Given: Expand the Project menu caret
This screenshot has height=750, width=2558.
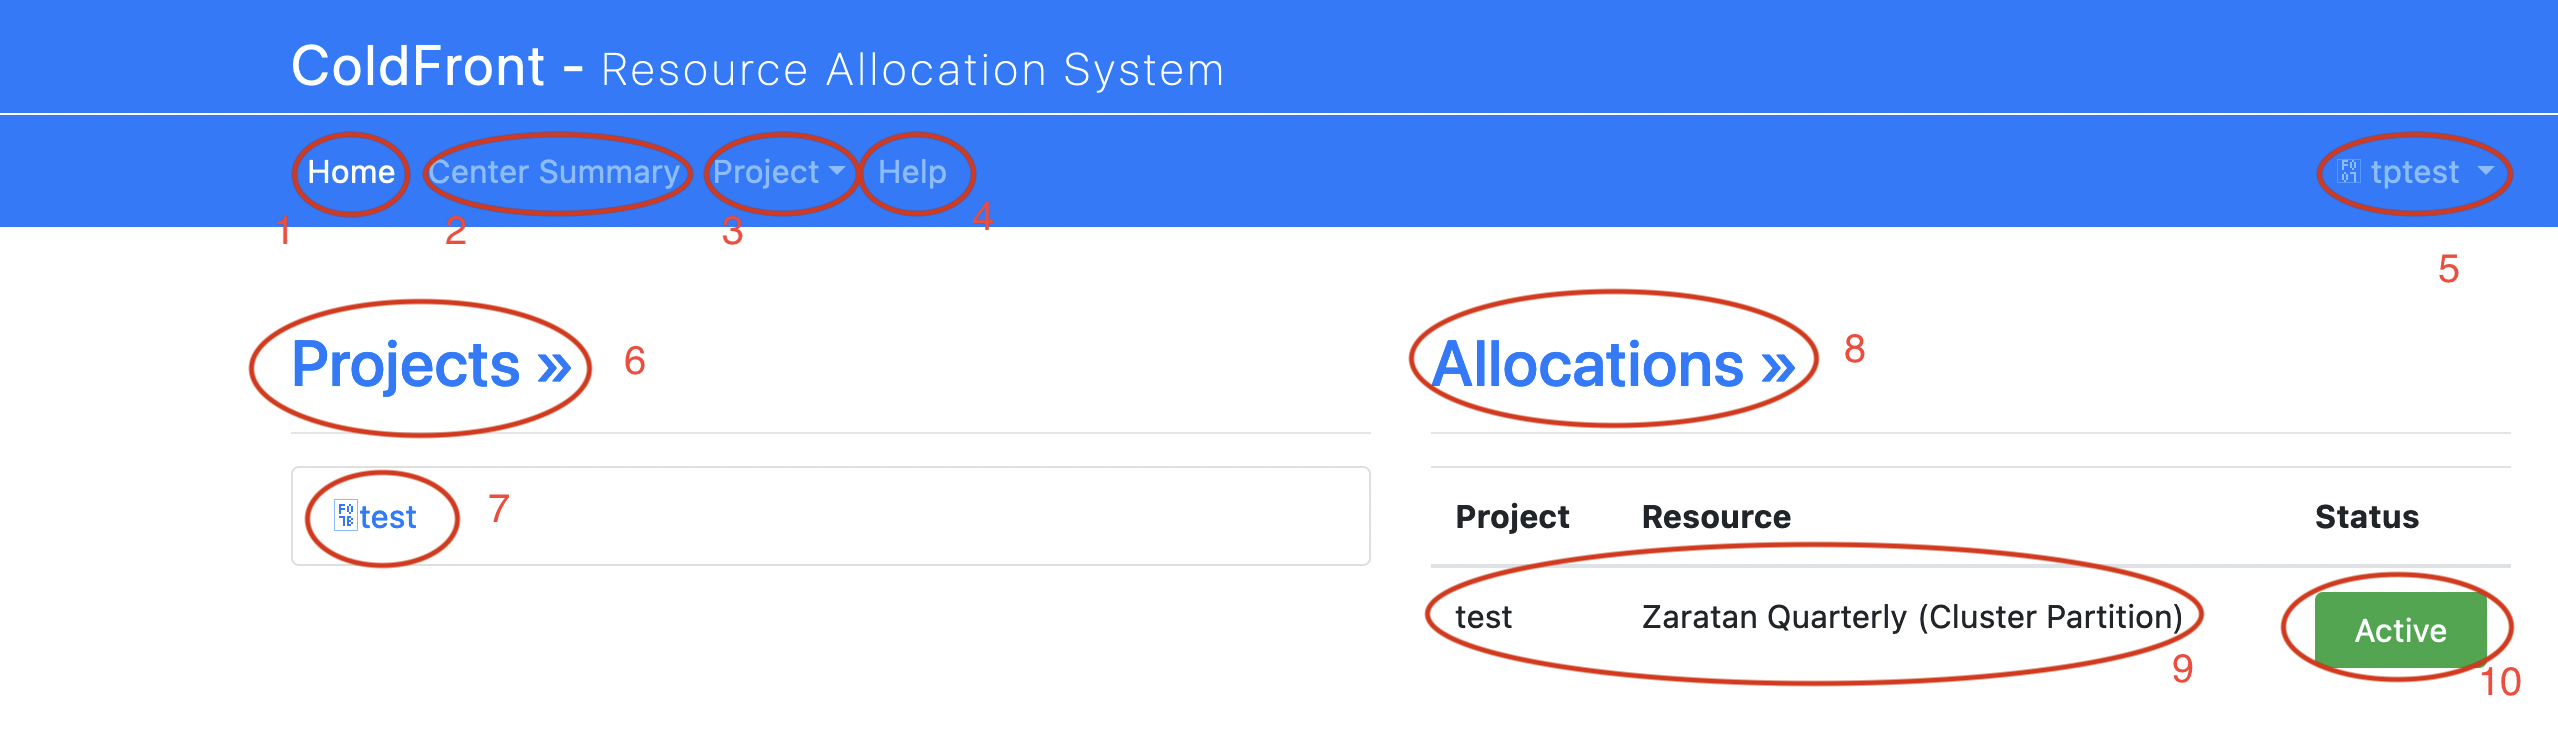Looking at the screenshot, I should click(837, 171).
